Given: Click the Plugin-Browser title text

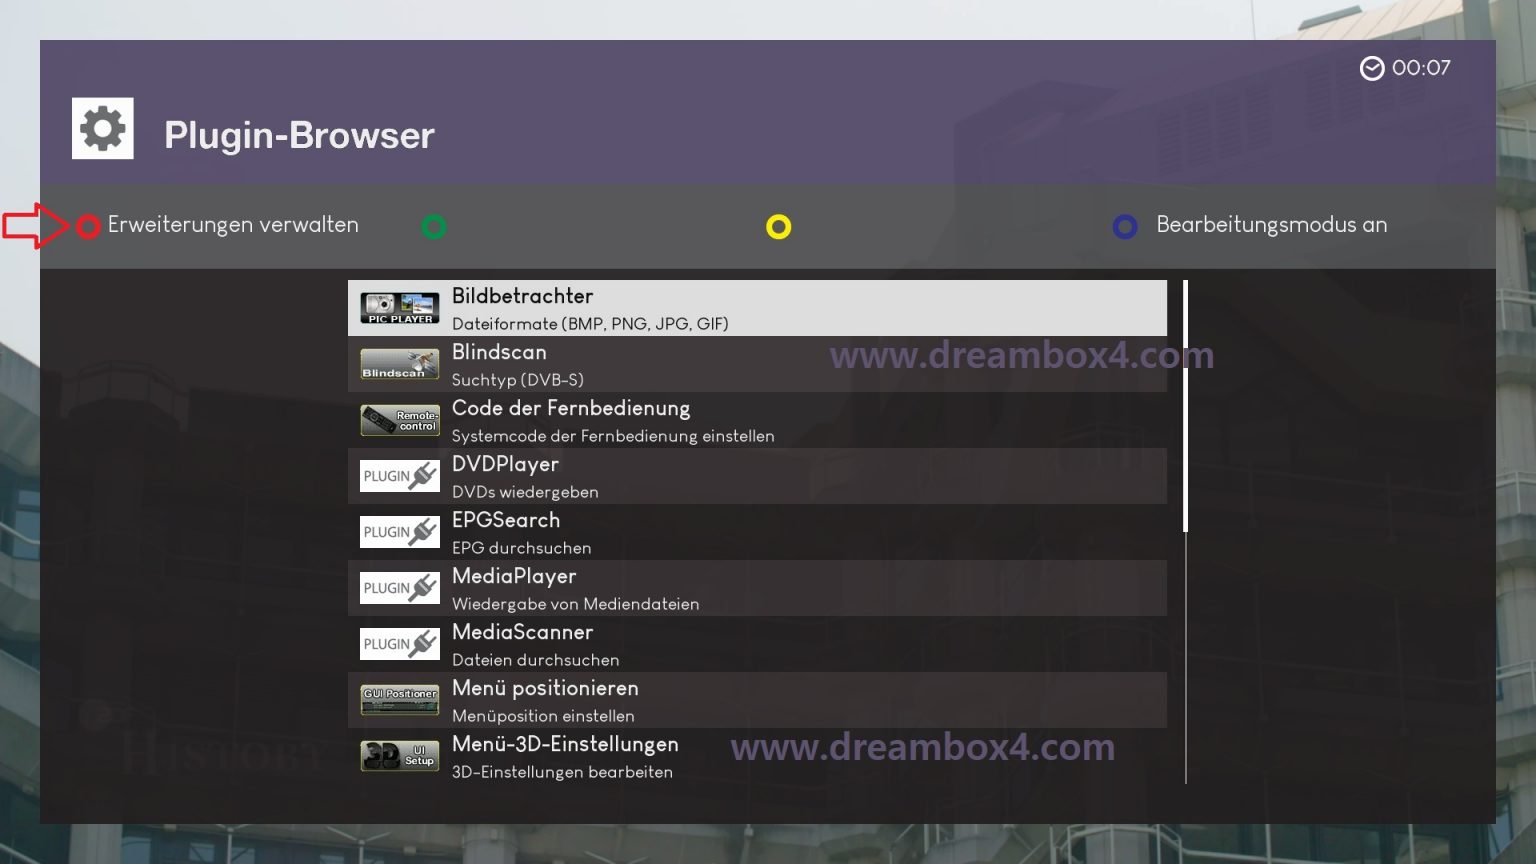Looking at the screenshot, I should pos(299,135).
